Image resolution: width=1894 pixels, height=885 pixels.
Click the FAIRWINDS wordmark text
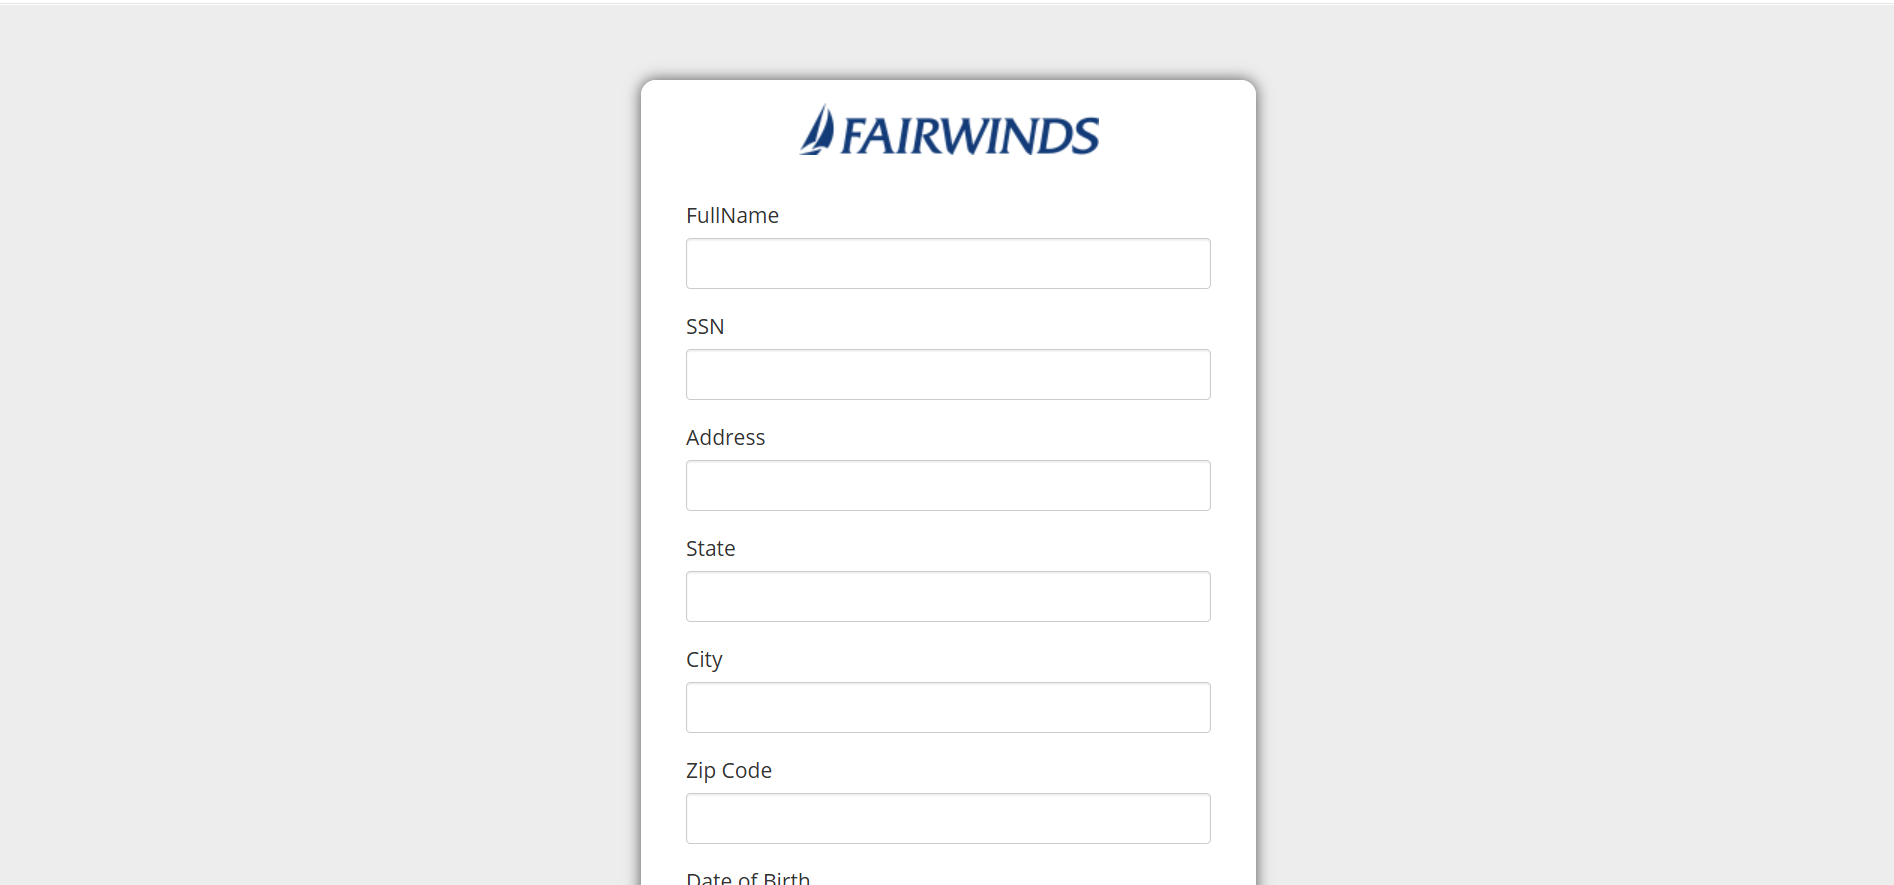[969, 136]
